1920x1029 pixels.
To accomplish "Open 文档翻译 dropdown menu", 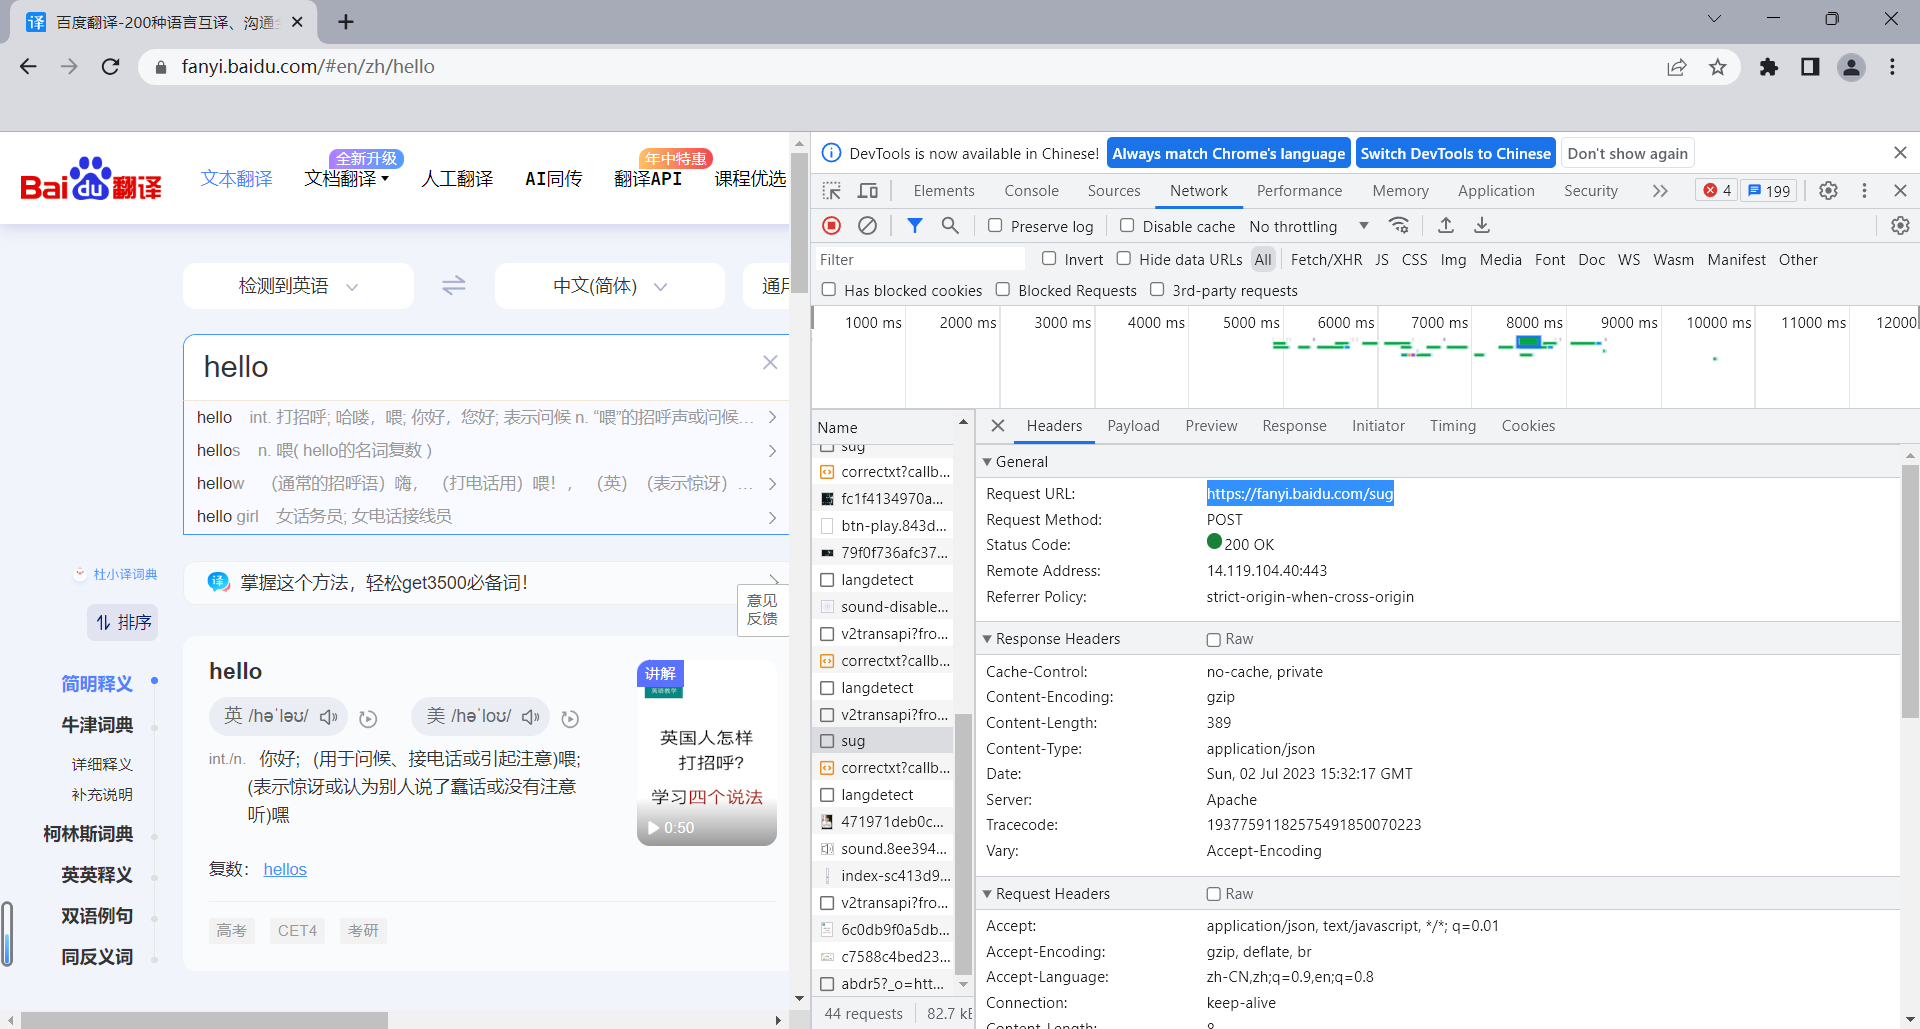I will coord(346,179).
